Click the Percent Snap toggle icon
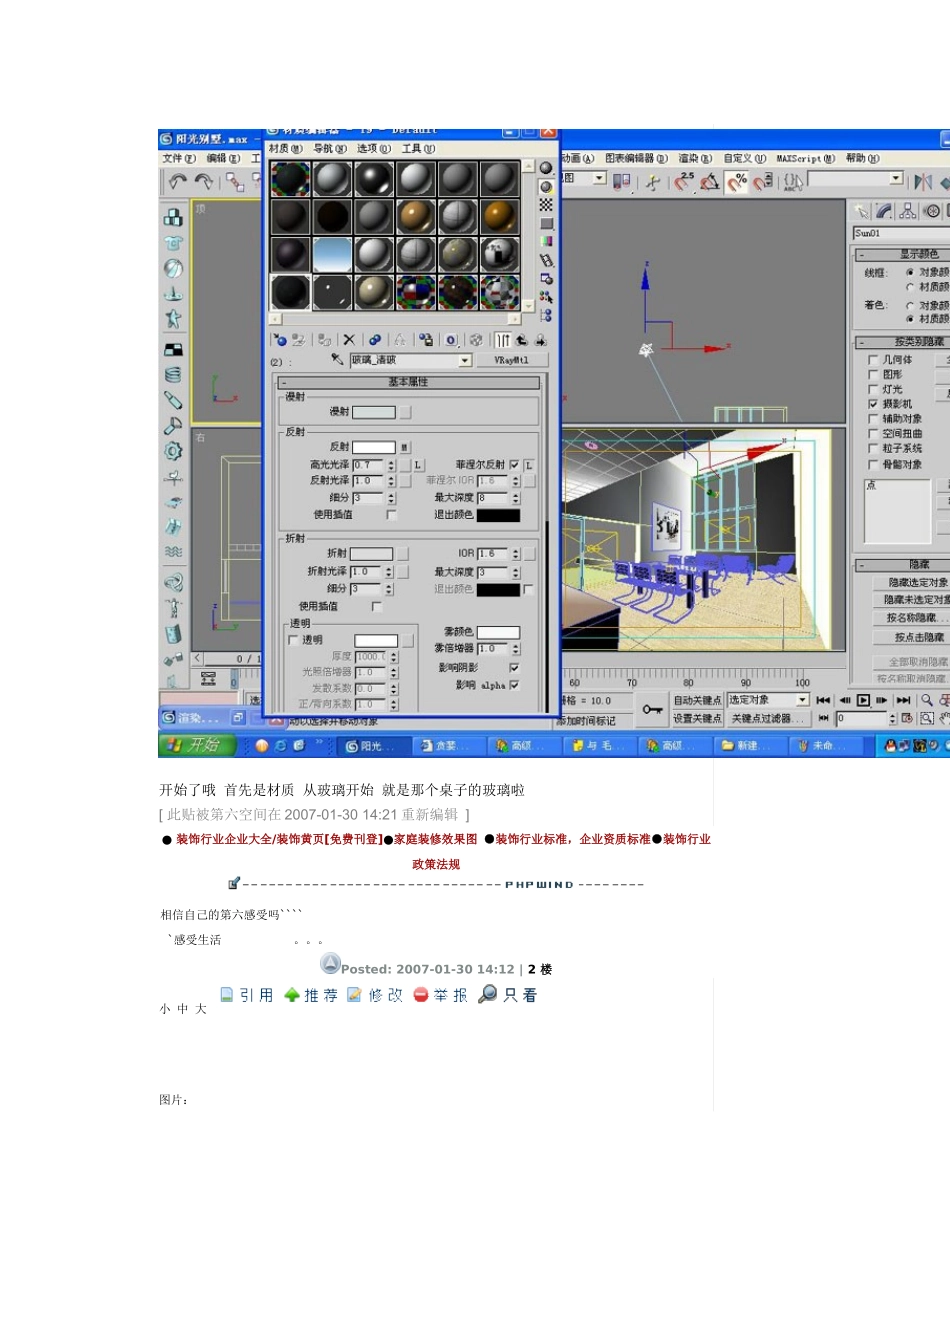The image size is (950, 1344). pyautogui.click(x=737, y=181)
